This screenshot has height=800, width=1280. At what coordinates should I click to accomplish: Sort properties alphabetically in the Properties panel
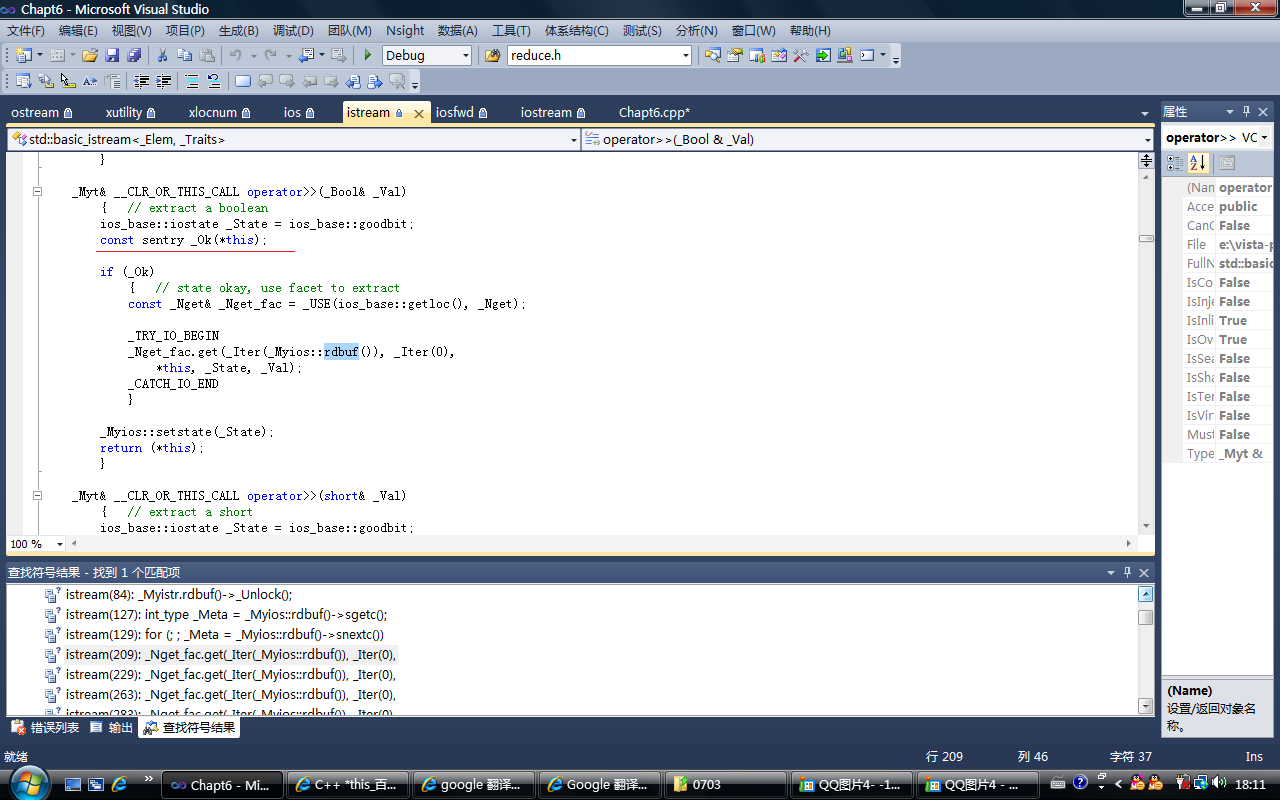point(1196,163)
